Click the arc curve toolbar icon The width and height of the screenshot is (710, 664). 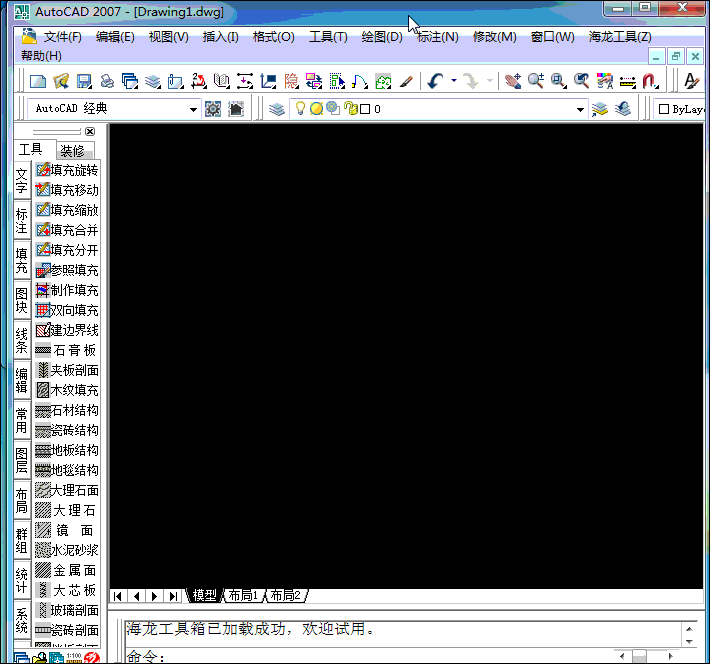coord(360,82)
